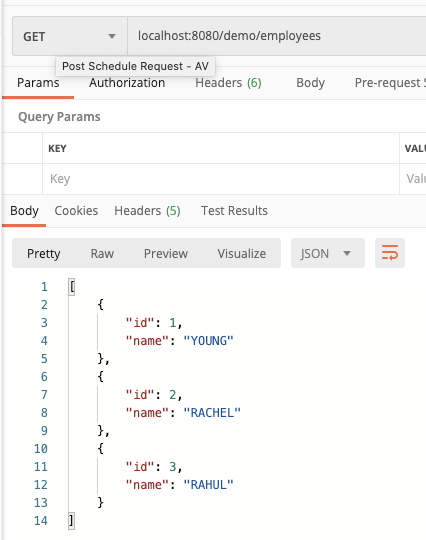Viewport: 426px width, 540px height.
Task: Select the Pretty response view
Action: click(43, 253)
